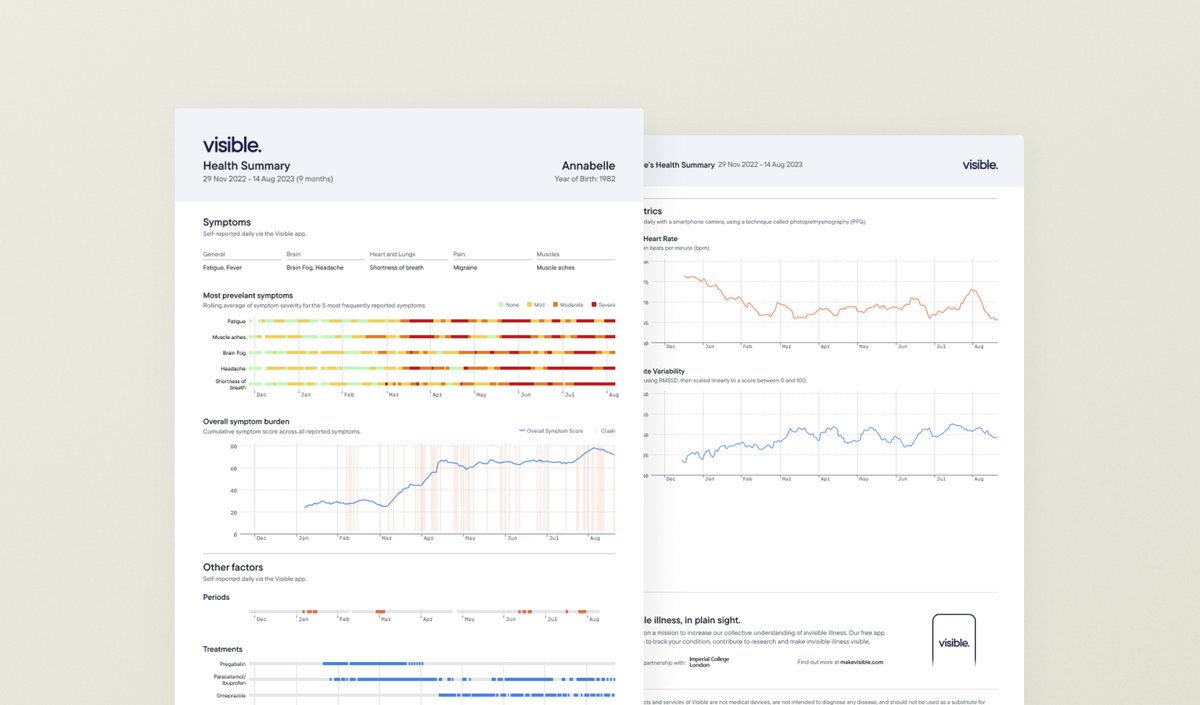Click the date range with 9 months
The width and height of the screenshot is (1200, 705).
coord(268,179)
